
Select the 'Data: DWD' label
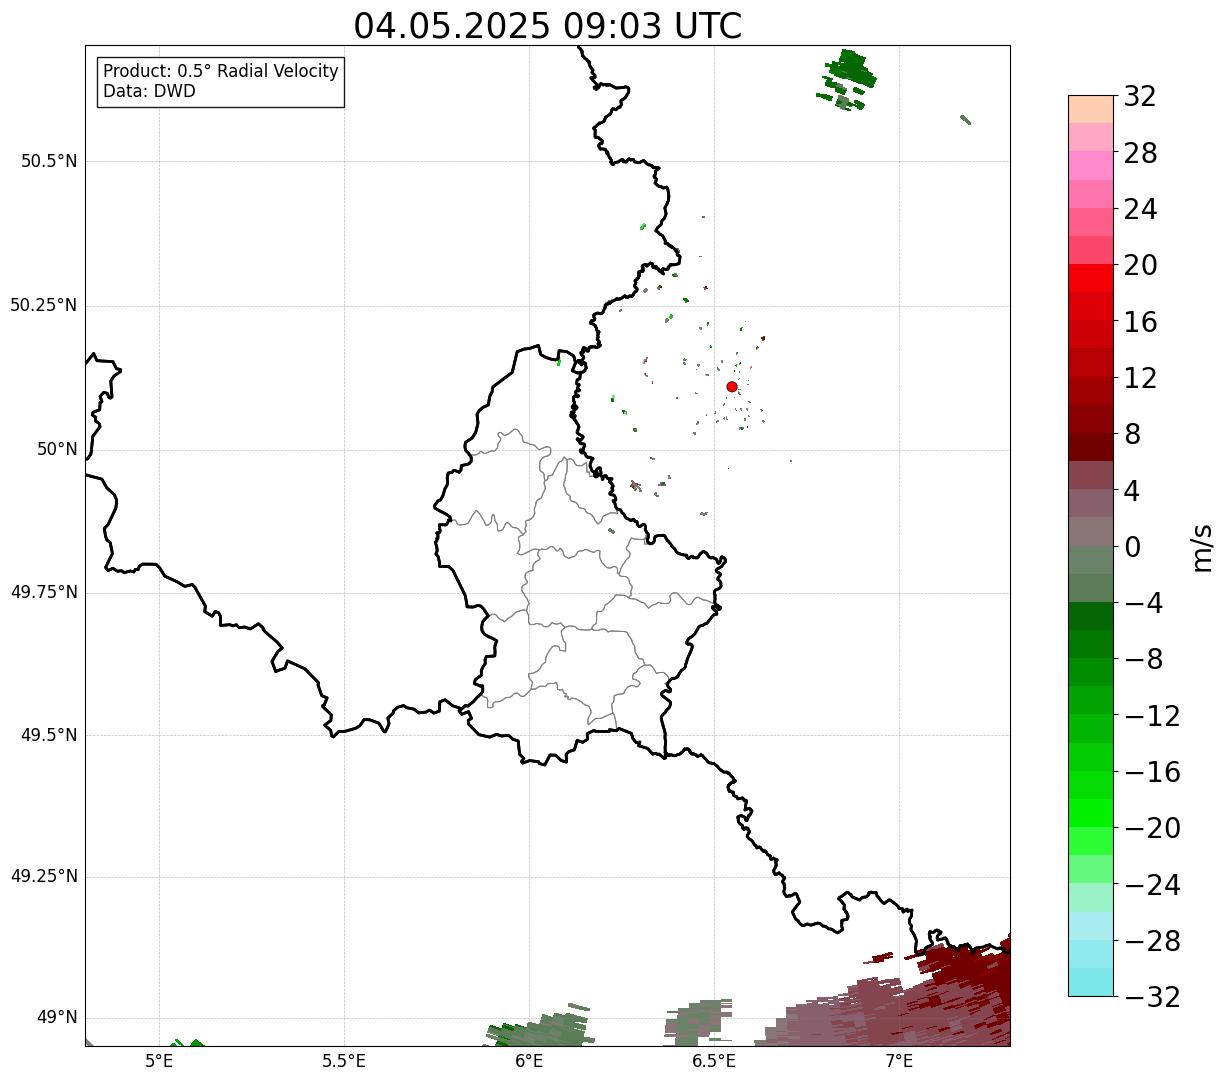(149, 91)
